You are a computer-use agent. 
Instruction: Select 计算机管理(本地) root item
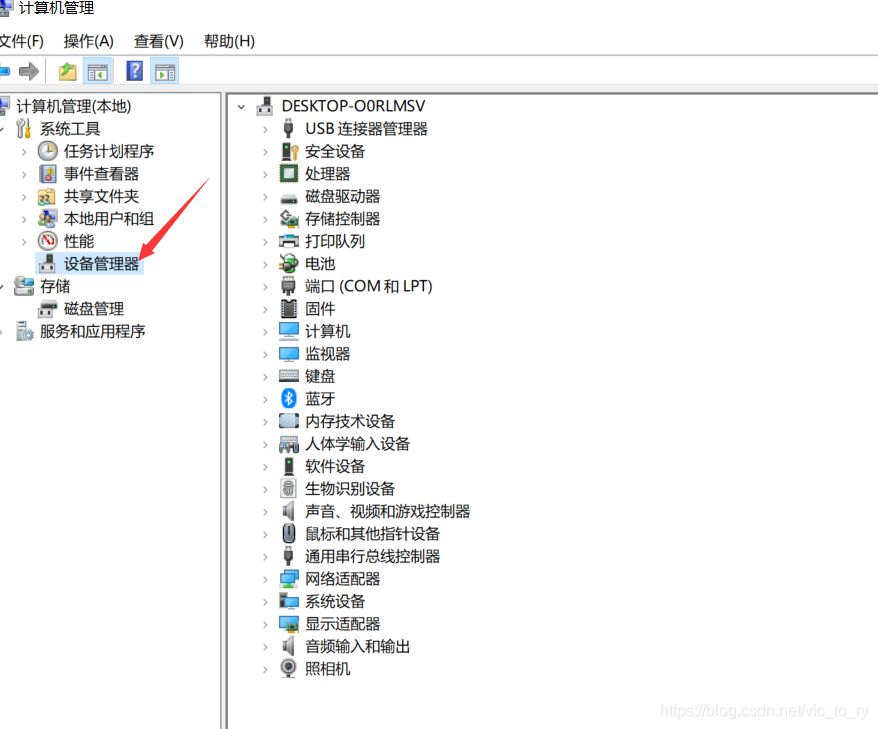point(73,106)
